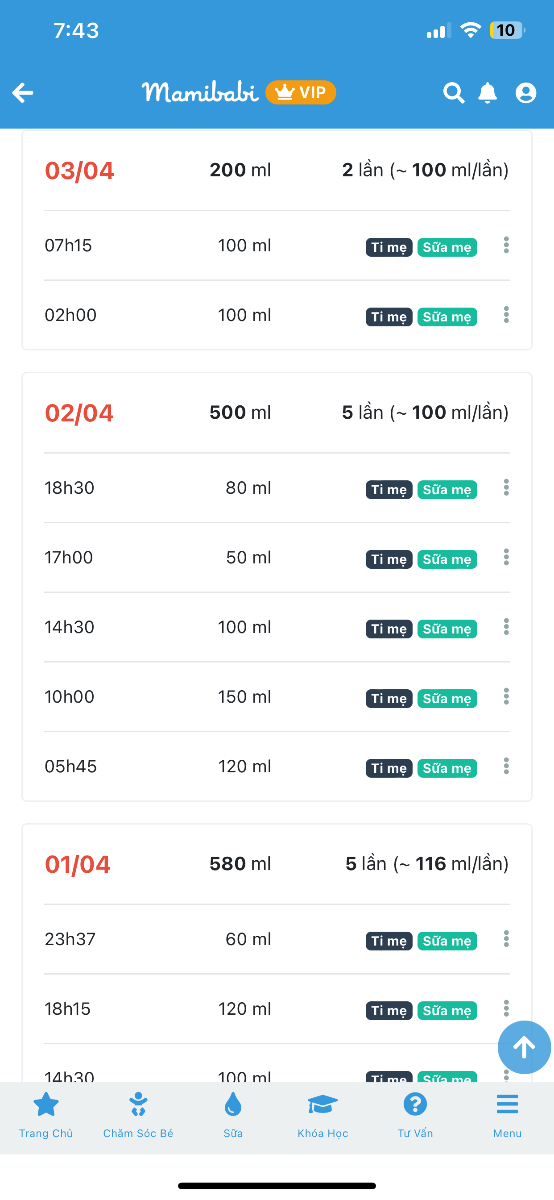Tap the scroll-to-top arrow button

[524, 1047]
